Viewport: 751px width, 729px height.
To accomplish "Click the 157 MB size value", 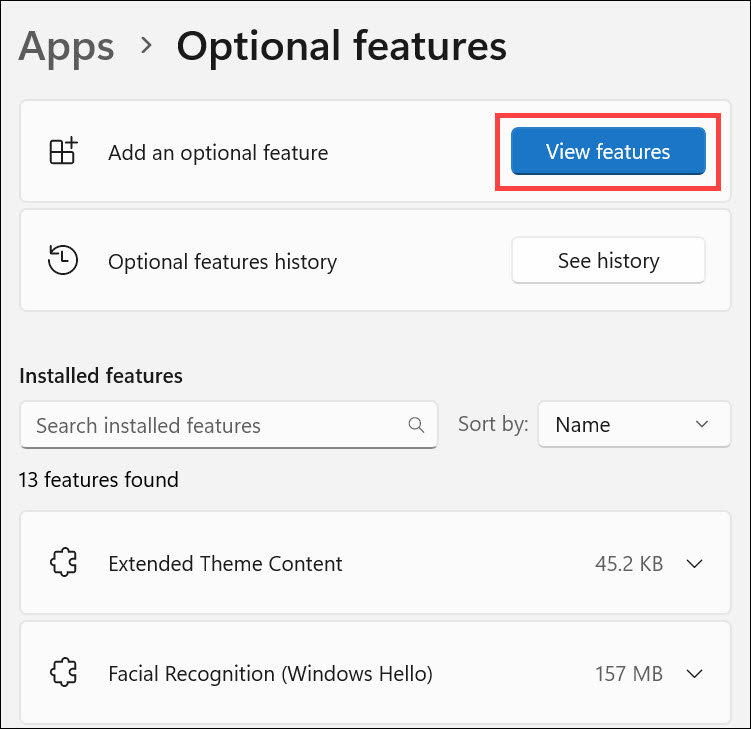I will pyautogui.click(x=629, y=673).
